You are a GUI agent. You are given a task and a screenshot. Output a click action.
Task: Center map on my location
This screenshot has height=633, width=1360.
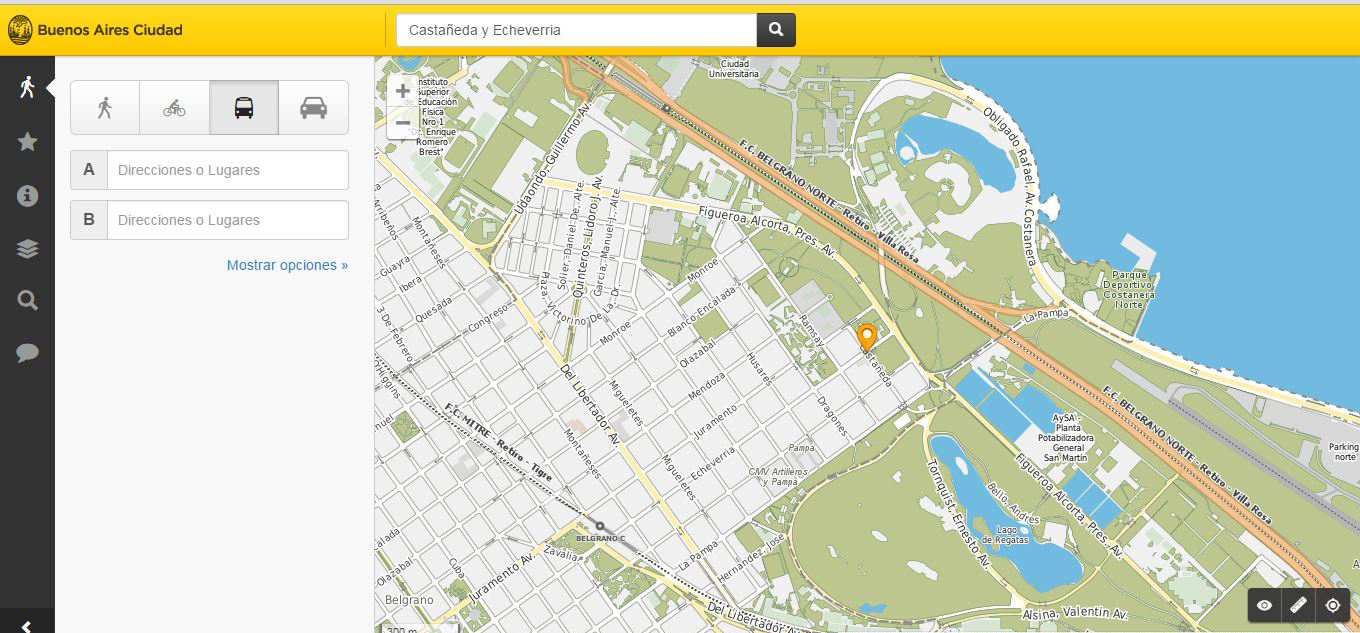click(1332, 605)
